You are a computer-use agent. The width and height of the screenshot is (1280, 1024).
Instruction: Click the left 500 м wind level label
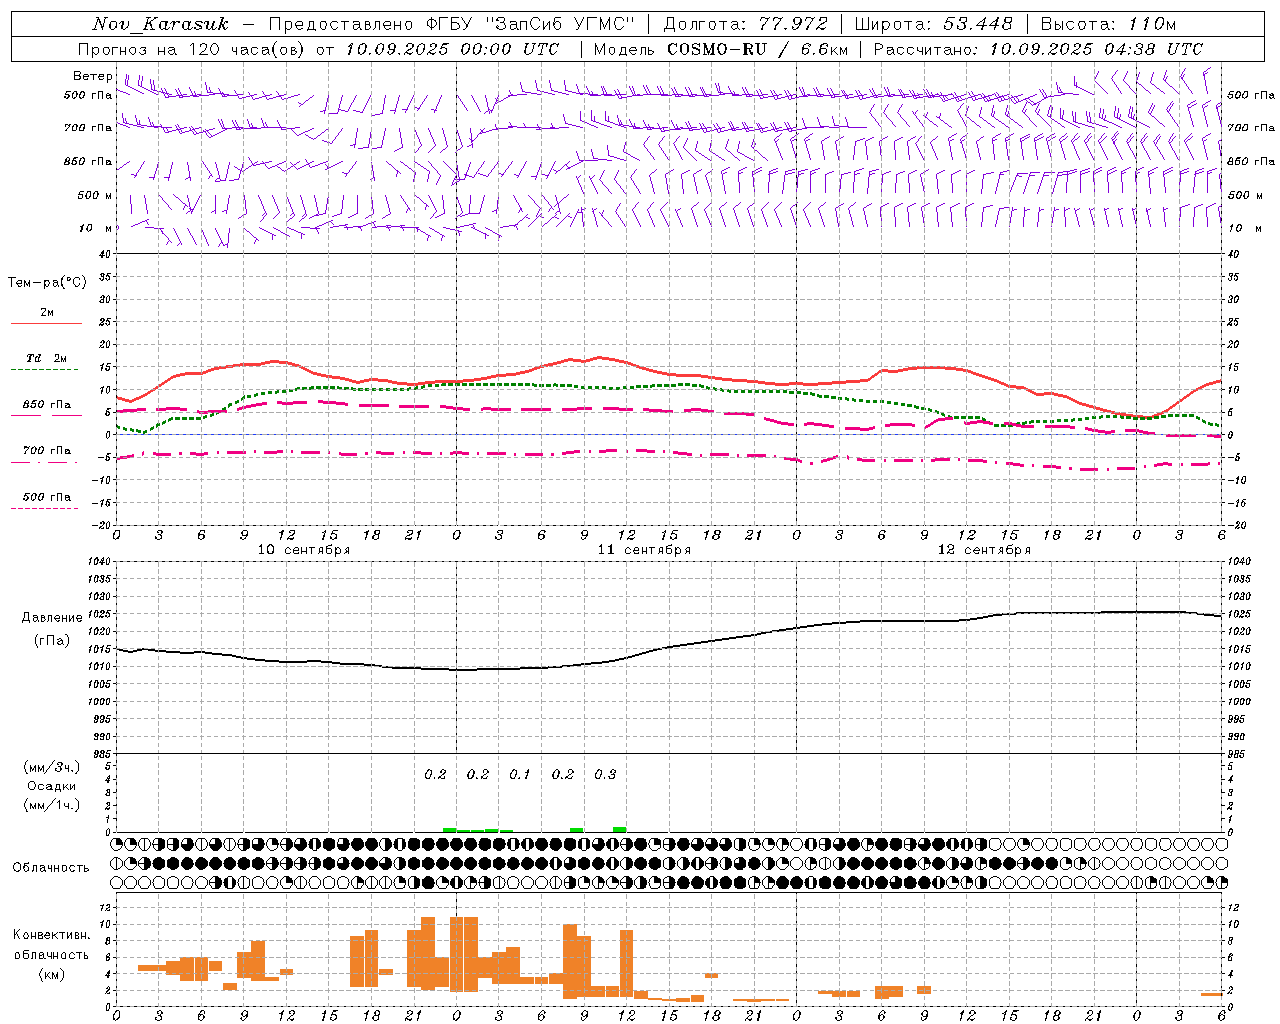point(95,195)
